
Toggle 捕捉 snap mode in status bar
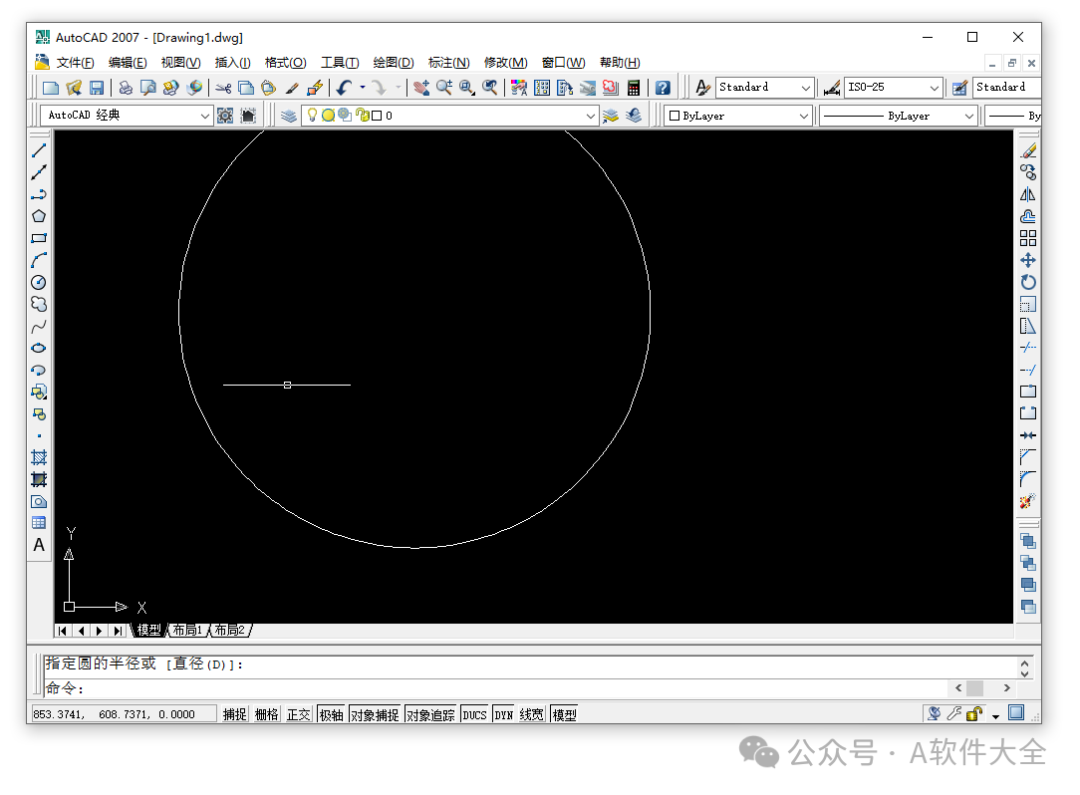(234, 714)
